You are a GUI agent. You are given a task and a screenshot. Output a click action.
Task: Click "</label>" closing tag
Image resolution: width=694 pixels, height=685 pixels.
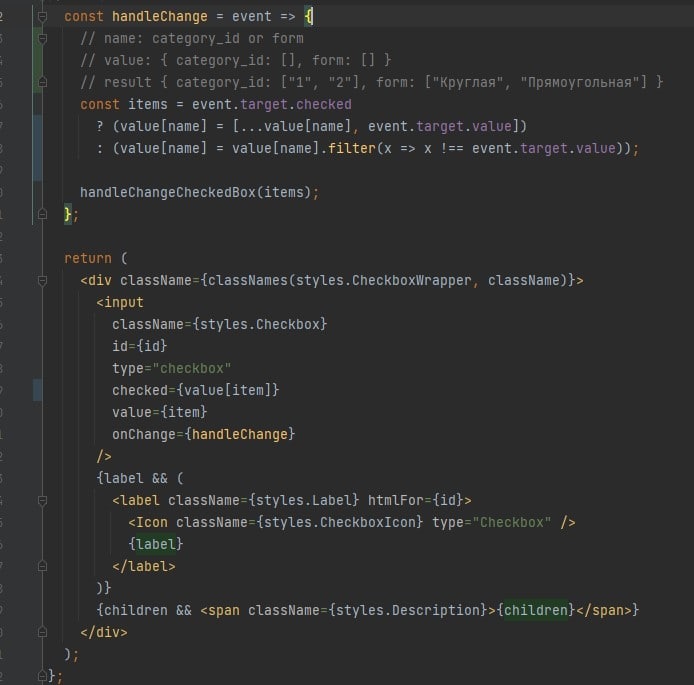click(x=144, y=566)
